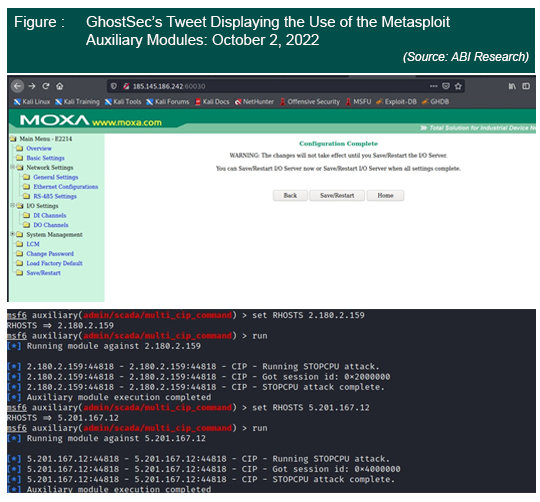Click the folder icon beside LCM

point(20,244)
